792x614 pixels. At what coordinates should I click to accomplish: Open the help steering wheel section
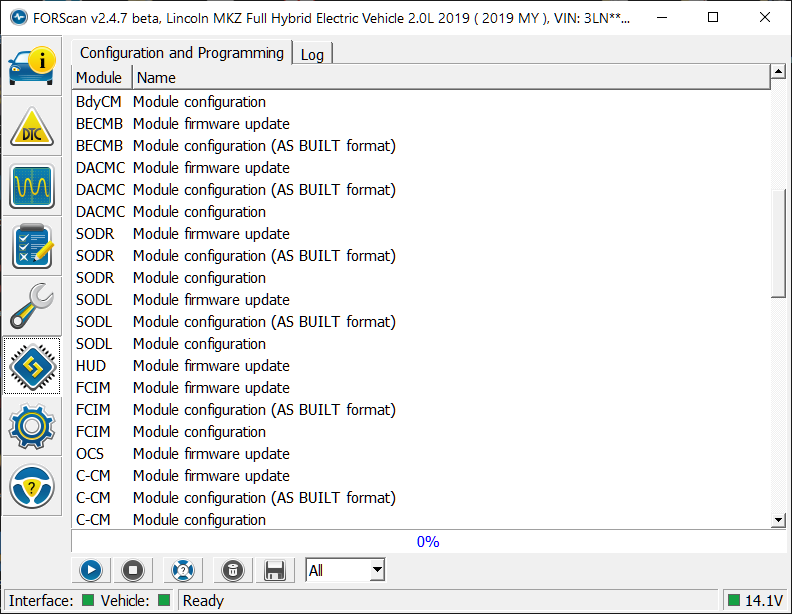[x=32, y=487]
